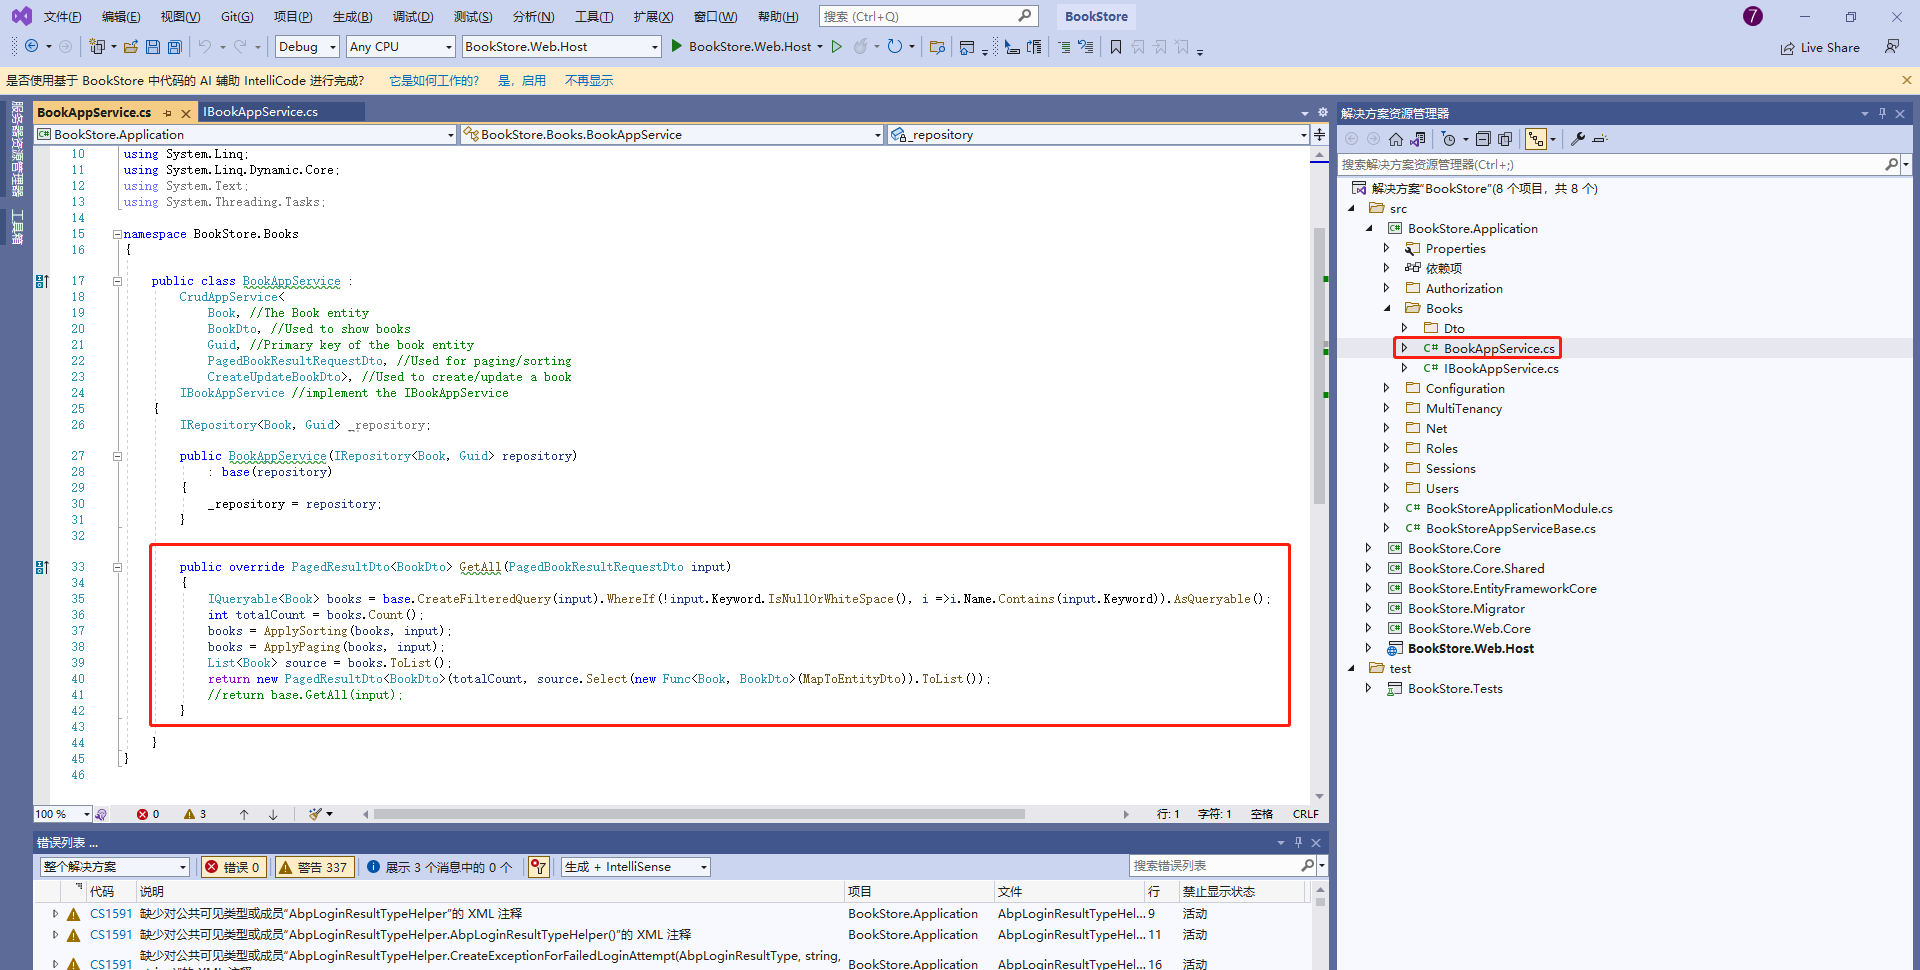1920x970 pixels.
Task: Open the Git menu
Action: click(236, 17)
